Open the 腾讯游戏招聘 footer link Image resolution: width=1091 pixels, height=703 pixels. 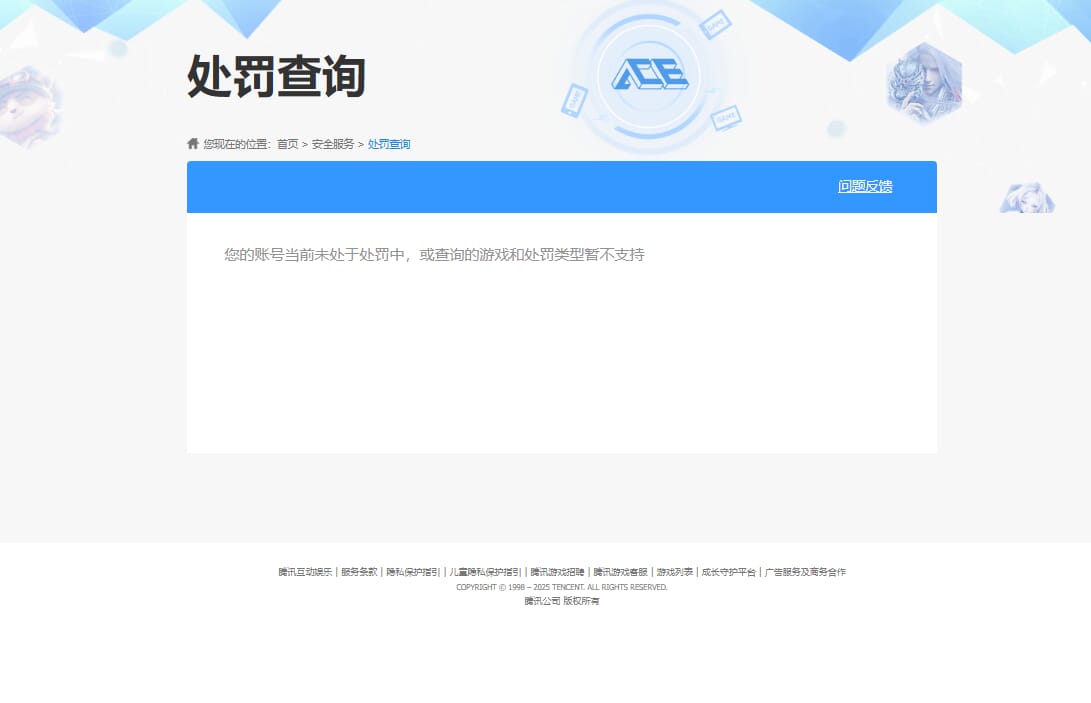tap(558, 572)
